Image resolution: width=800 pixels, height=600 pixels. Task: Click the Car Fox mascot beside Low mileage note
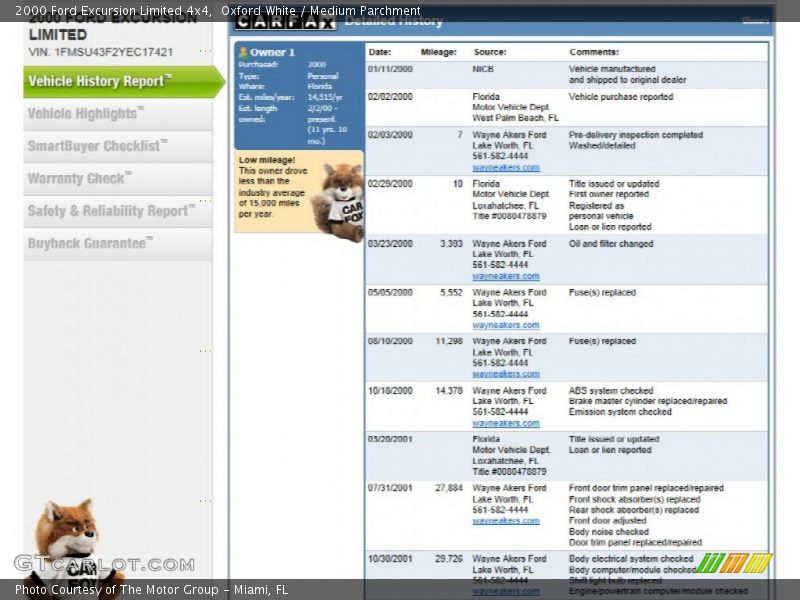[340, 198]
